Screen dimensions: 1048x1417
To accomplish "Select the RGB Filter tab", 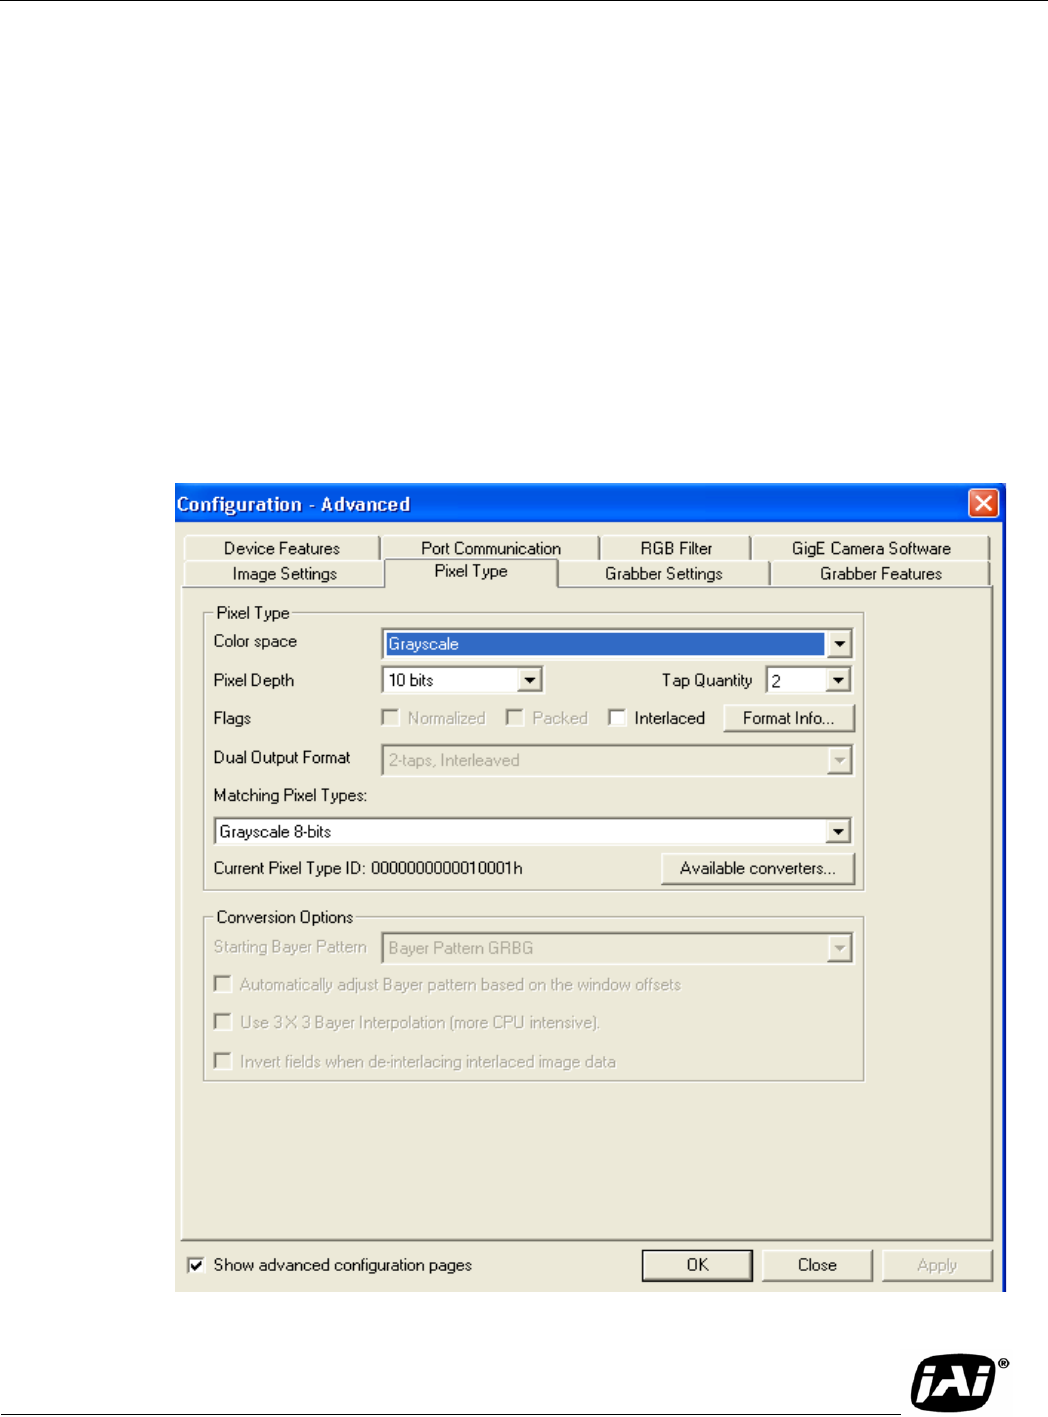I will coord(676,548).
